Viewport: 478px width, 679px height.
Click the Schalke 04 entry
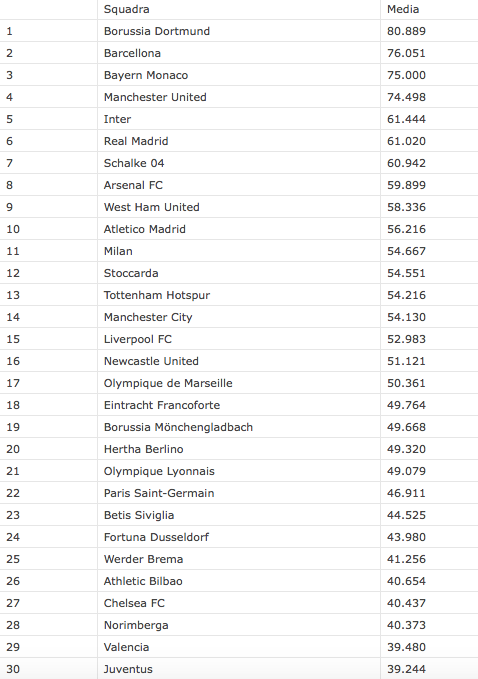[x=134, y=163]
